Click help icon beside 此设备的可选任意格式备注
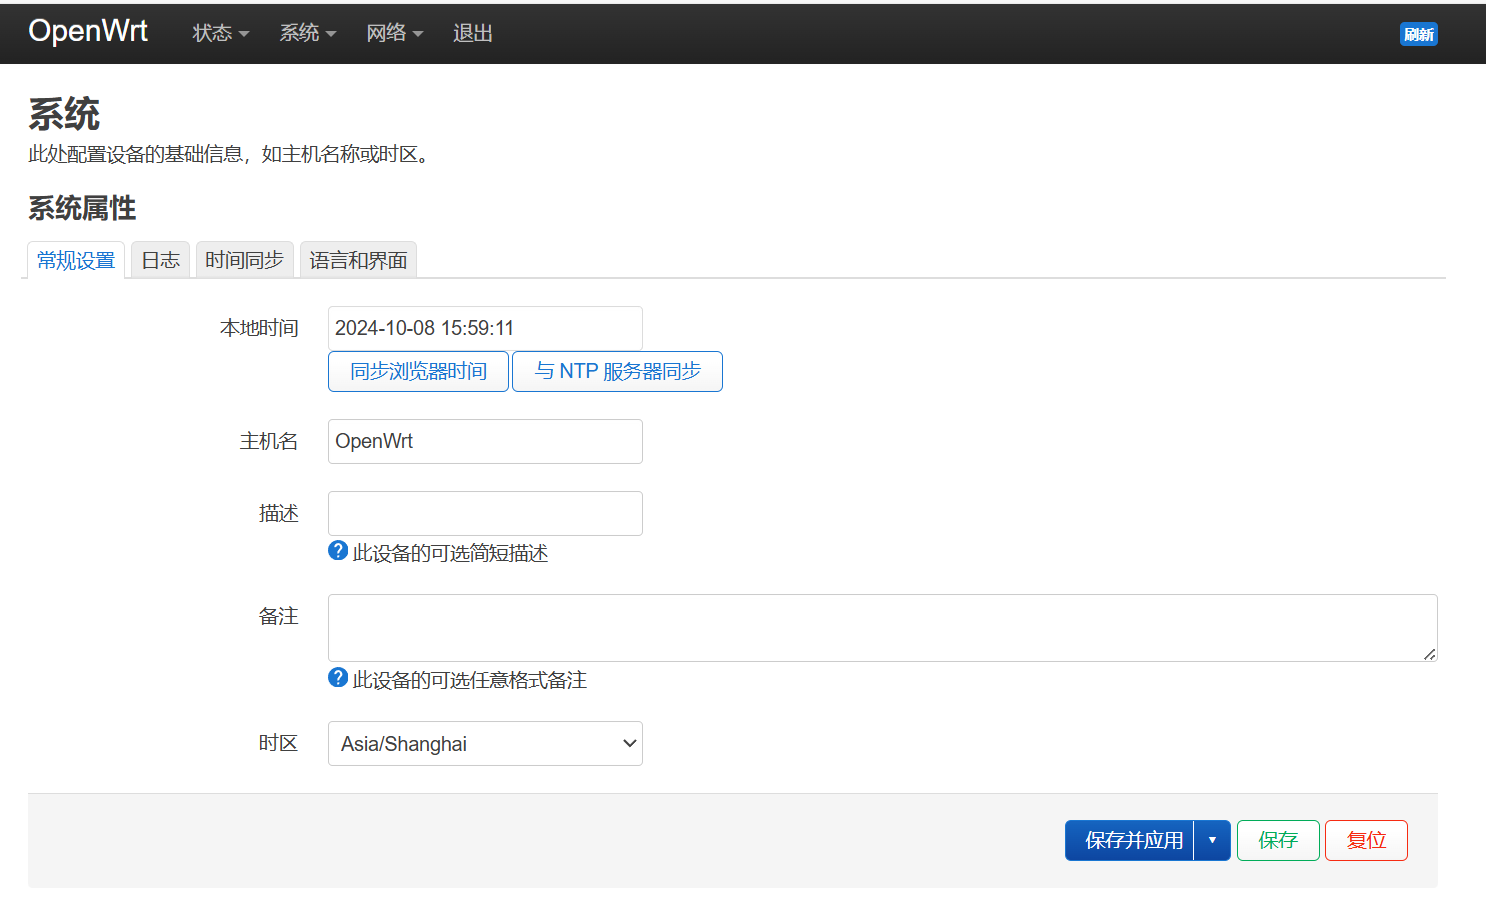The width and height of the screenshot is (1486, 922). coord(338,678)
